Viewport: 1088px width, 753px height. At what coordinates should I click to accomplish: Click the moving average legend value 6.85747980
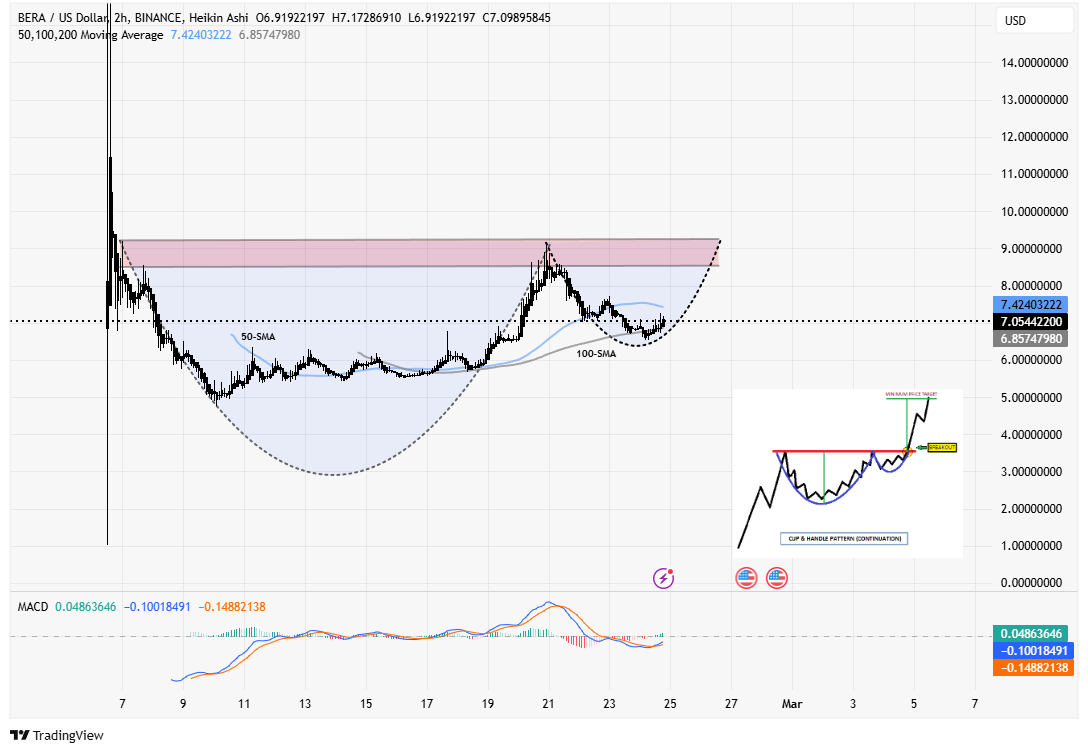pyautogui.click(x=269, y=35)
